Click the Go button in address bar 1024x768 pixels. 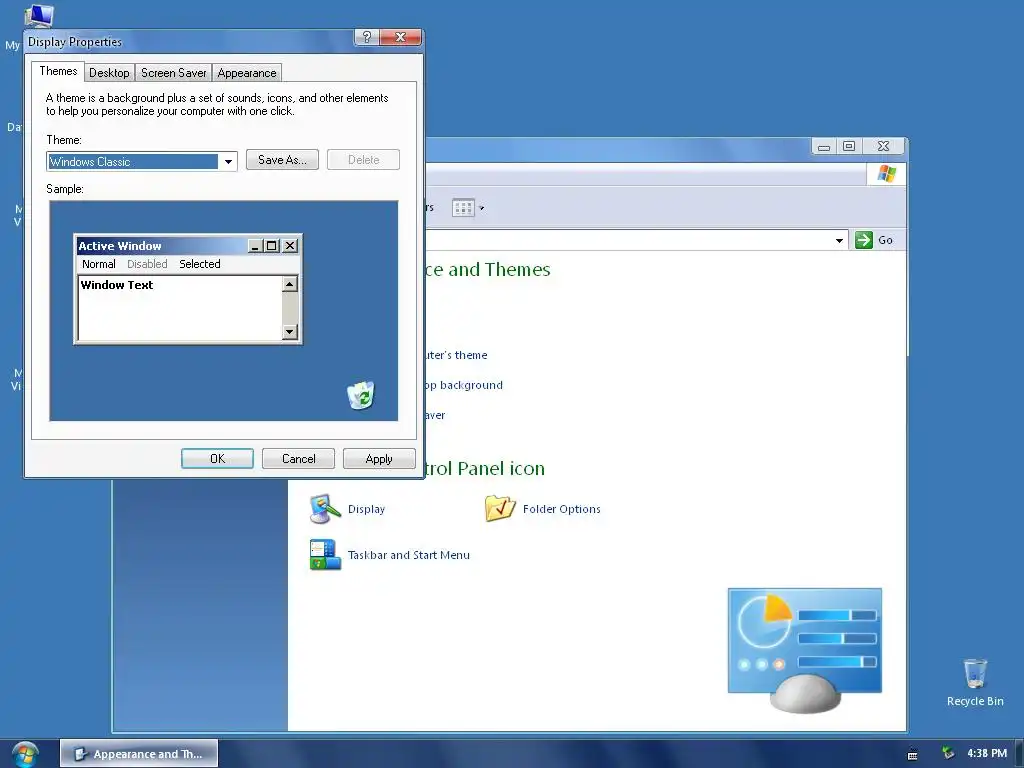click(x=876, y=240)
